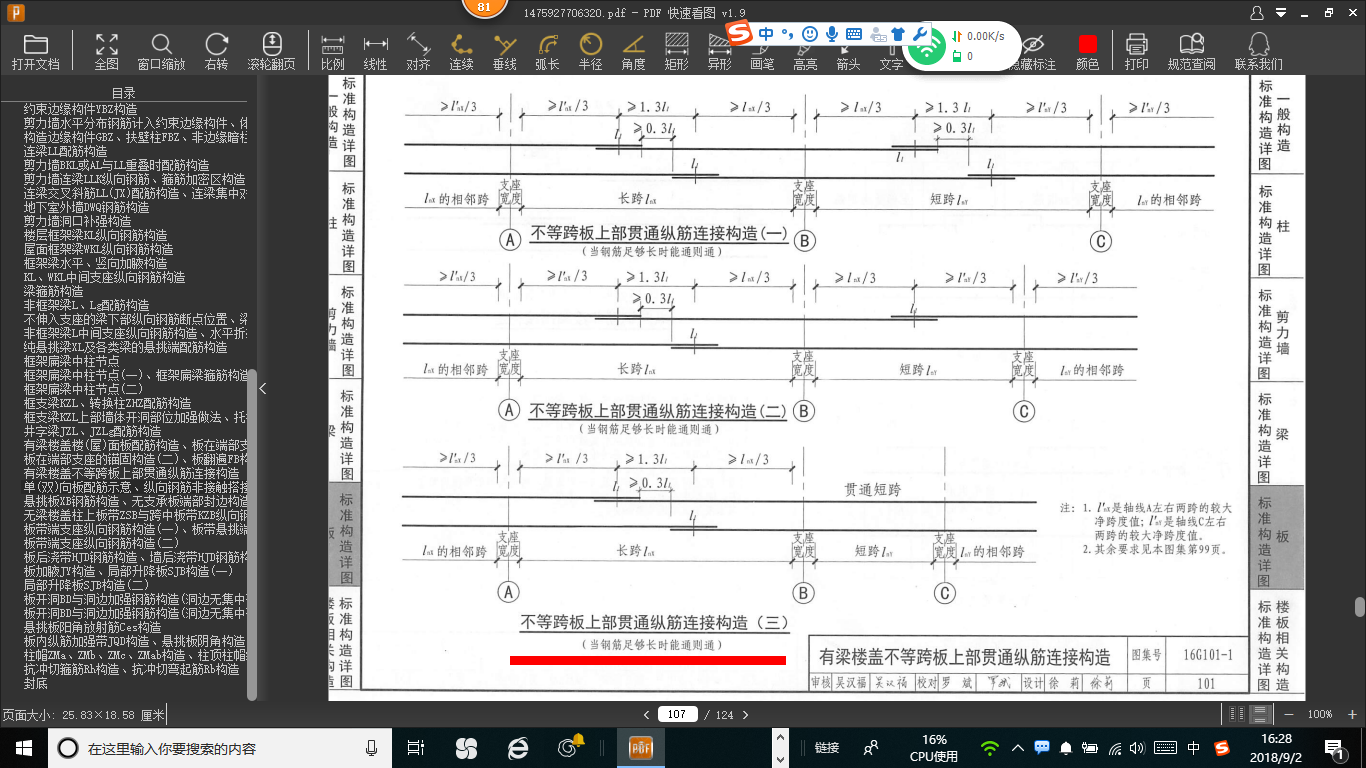This screenshot has height=768, width=1366.
Task: Select the 对齐 aligned measure tool
Action: click(x=418, y=52)
